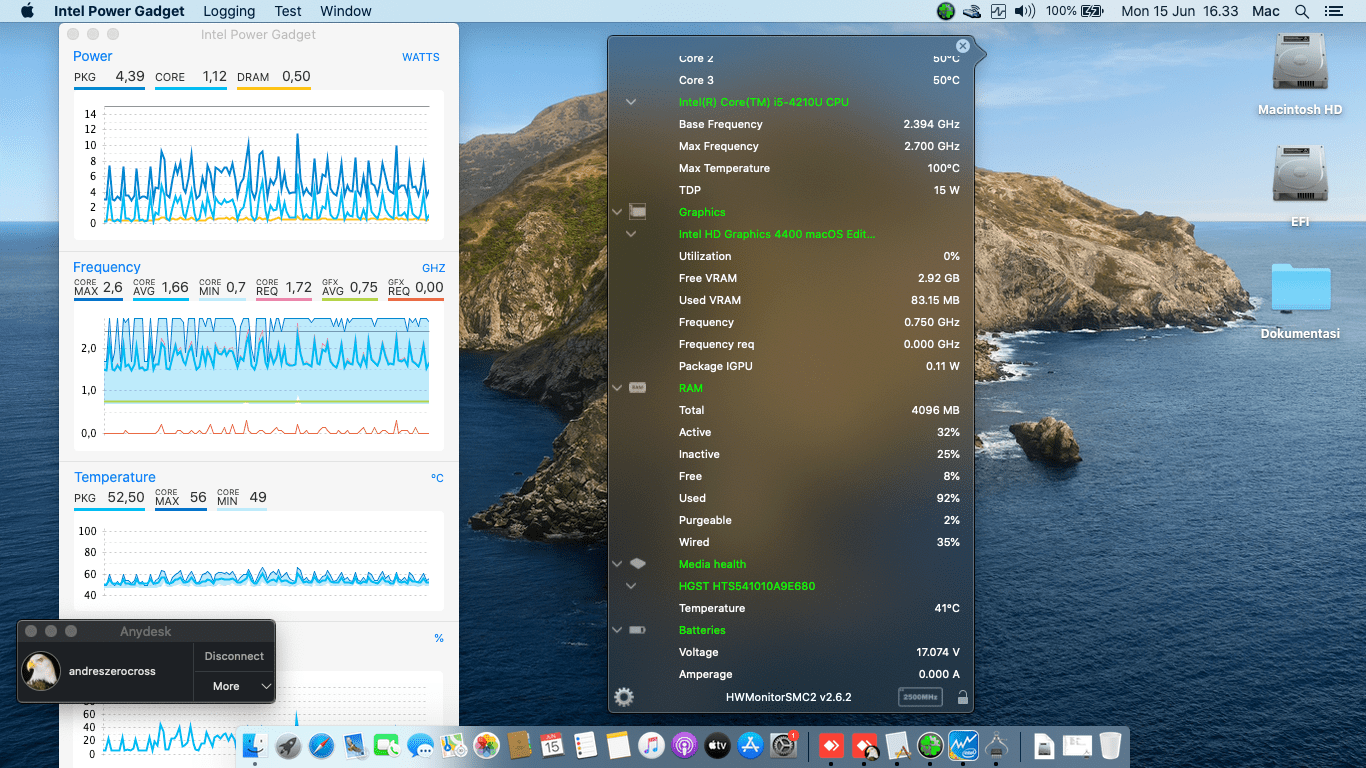Collapse the RAM group in HWMonitor
Screen dimensions: 1366x768
coord(617,388)
